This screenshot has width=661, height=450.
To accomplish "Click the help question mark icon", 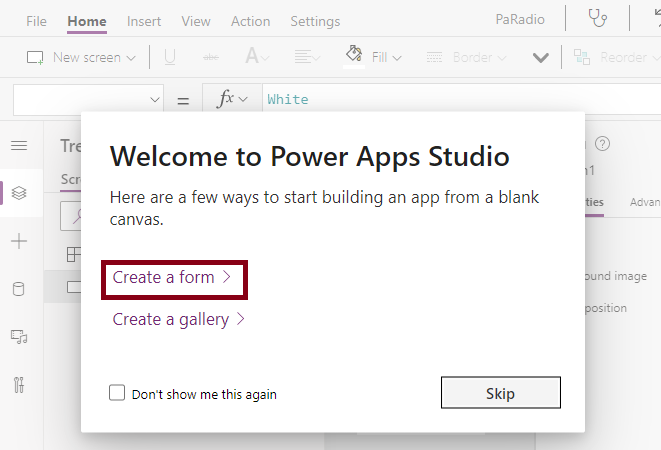I will [602, 144].
